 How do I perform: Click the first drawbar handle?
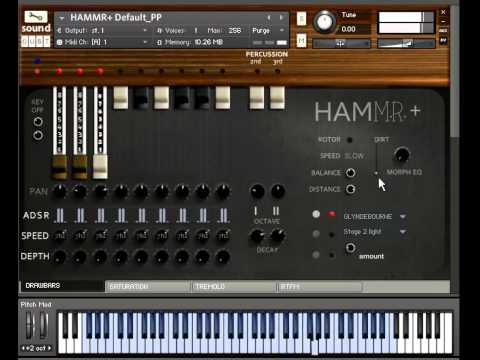pyautogui.click(x=59, y=166)
